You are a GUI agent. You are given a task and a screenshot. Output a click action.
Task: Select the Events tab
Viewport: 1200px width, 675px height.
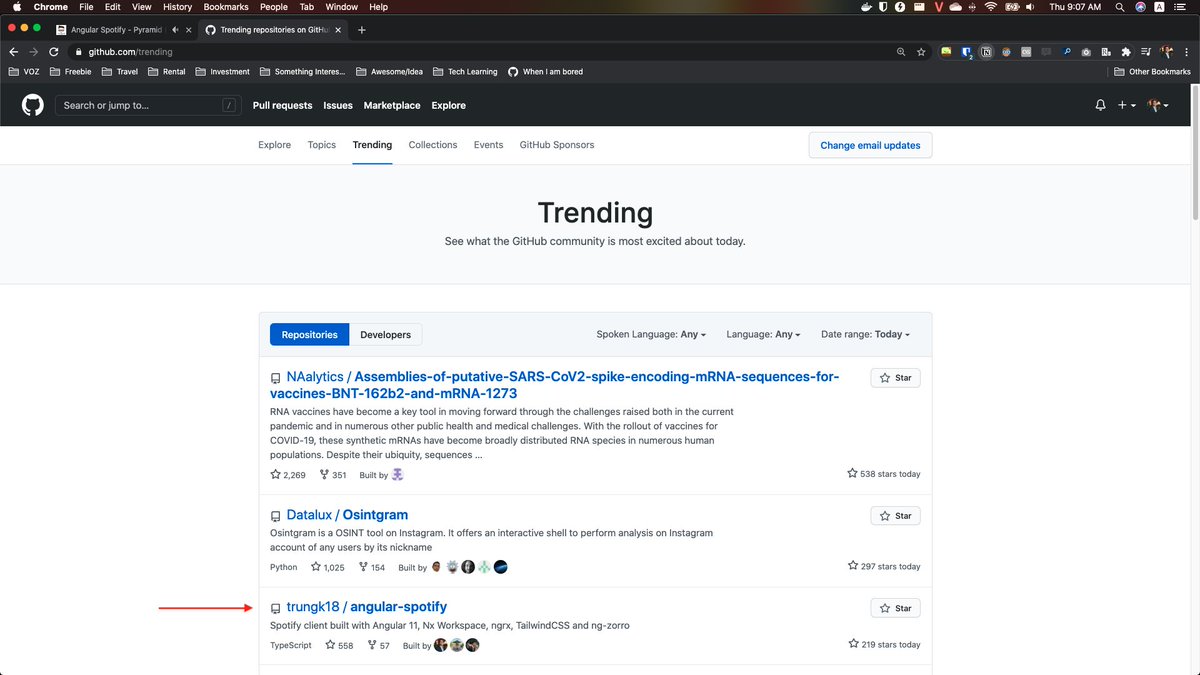pyautogui.click(x=488, y=145)
